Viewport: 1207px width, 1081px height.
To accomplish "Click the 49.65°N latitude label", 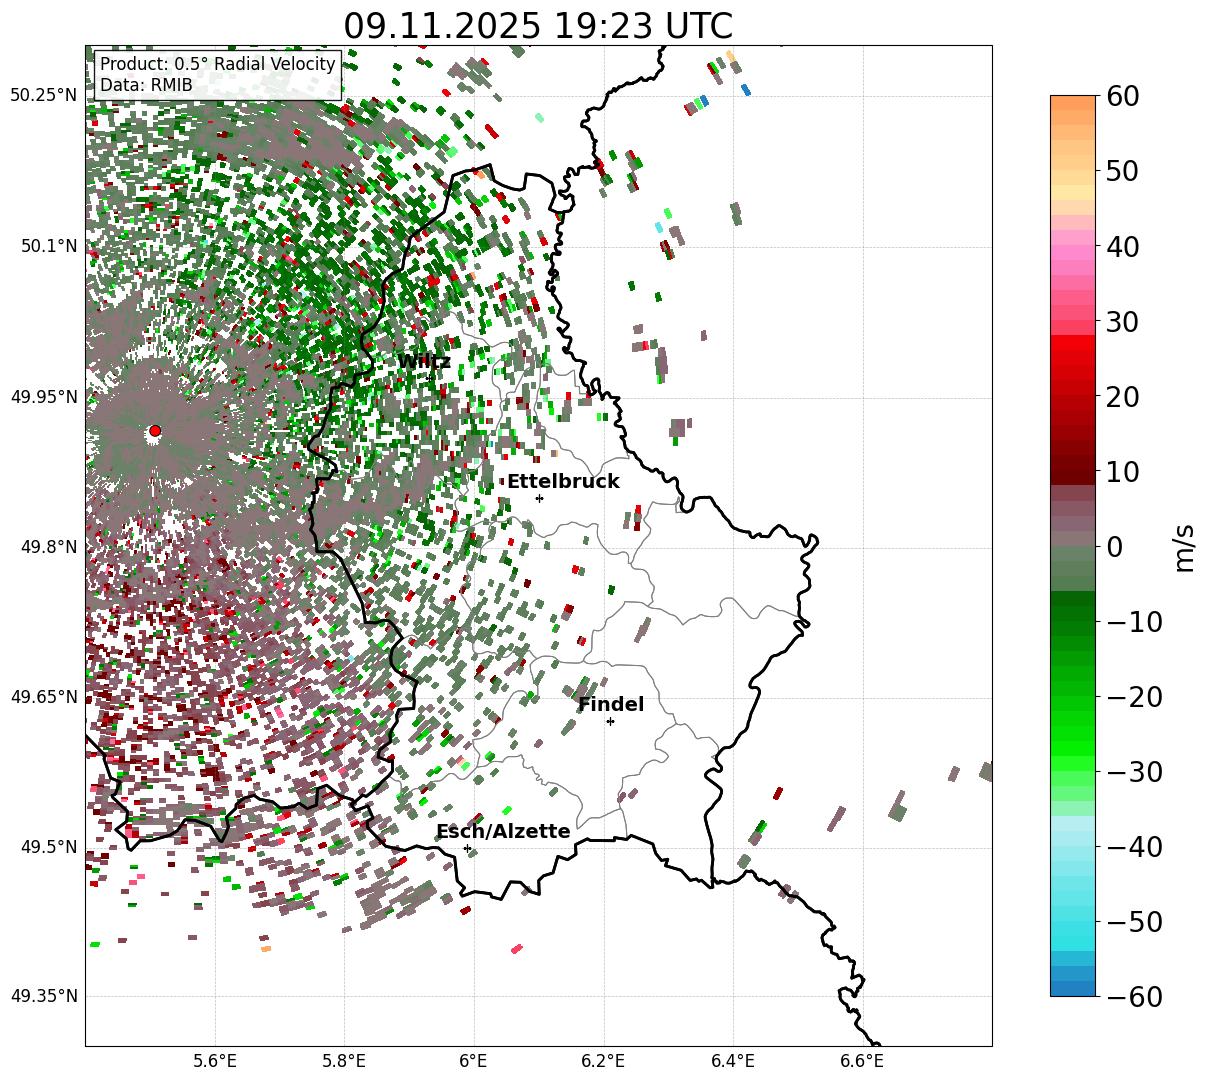I will click(x=43, y=697).
